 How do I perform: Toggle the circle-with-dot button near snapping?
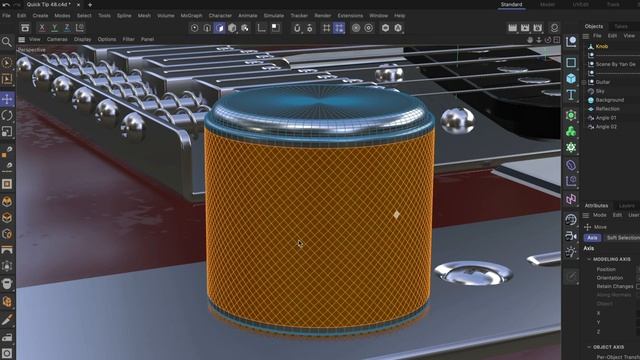coord(369,28)
